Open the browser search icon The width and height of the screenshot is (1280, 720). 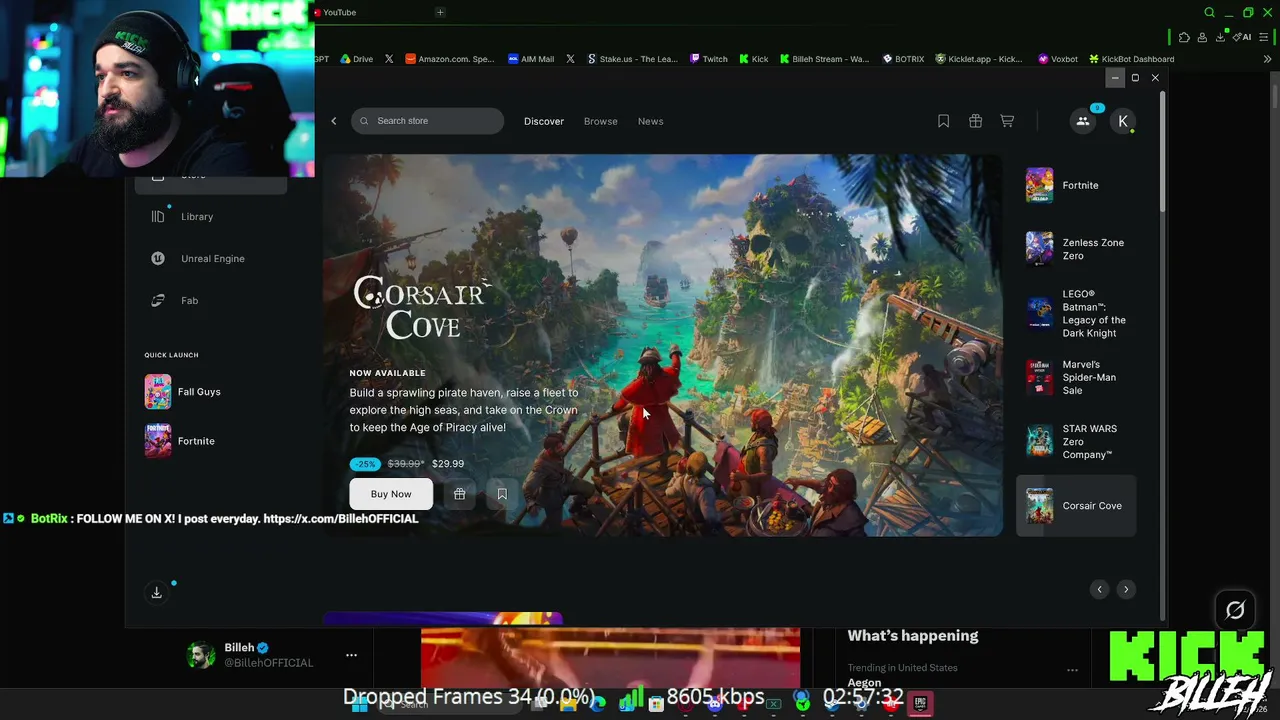1209,13
